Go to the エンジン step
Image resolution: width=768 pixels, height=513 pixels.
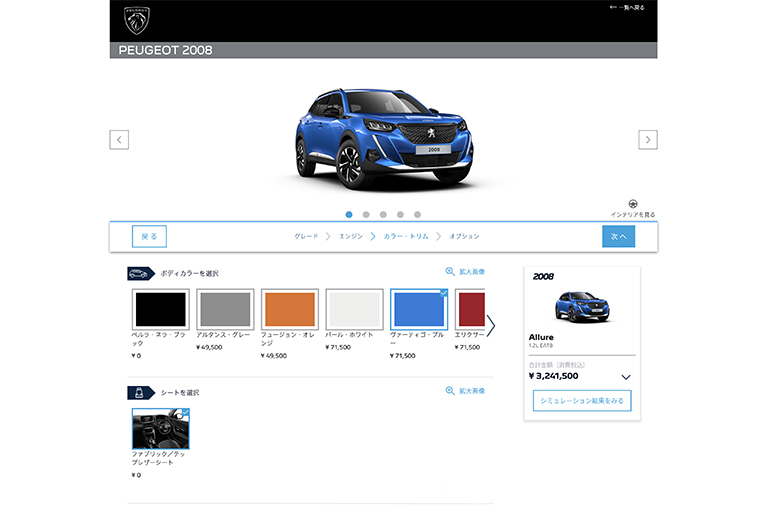point(351,236)
